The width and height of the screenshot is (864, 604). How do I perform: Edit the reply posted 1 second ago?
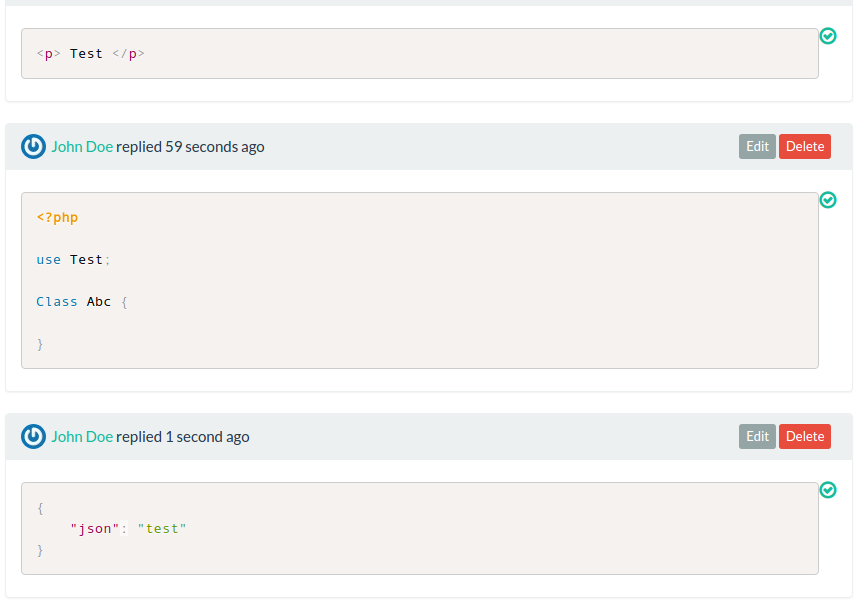click(757, 436)
